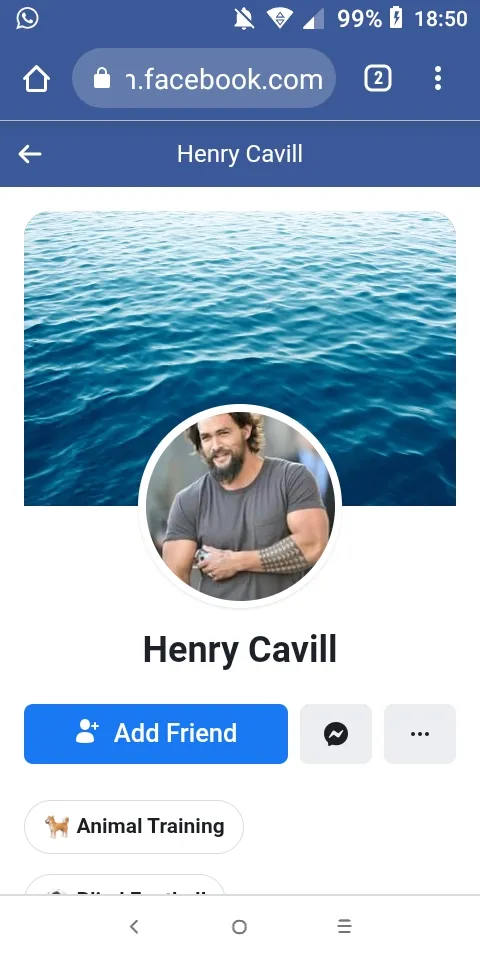The width and height of the screenshot is (480, 960).
Task: Open the browser three-dot overflow menu
Action: (x=437, y=78)
